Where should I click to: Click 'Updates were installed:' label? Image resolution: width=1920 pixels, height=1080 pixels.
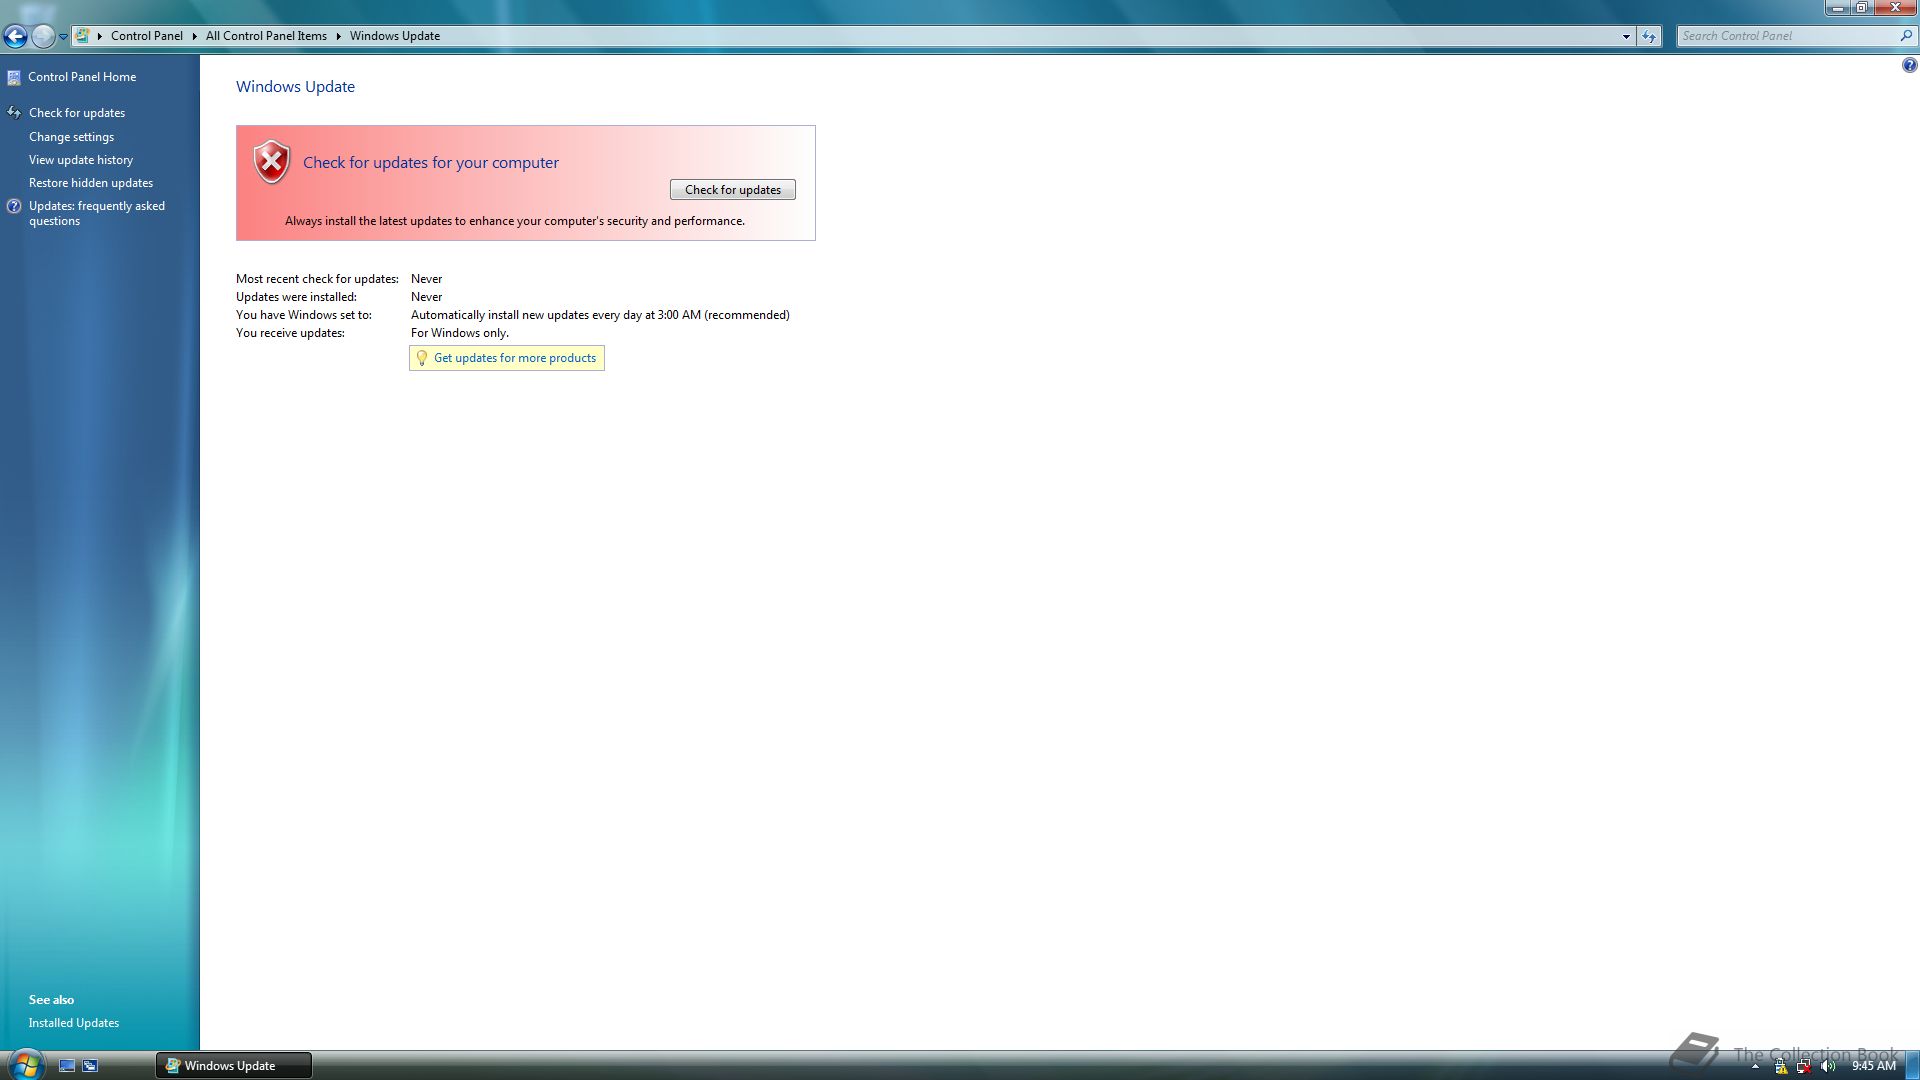click(x=296, y=297)
